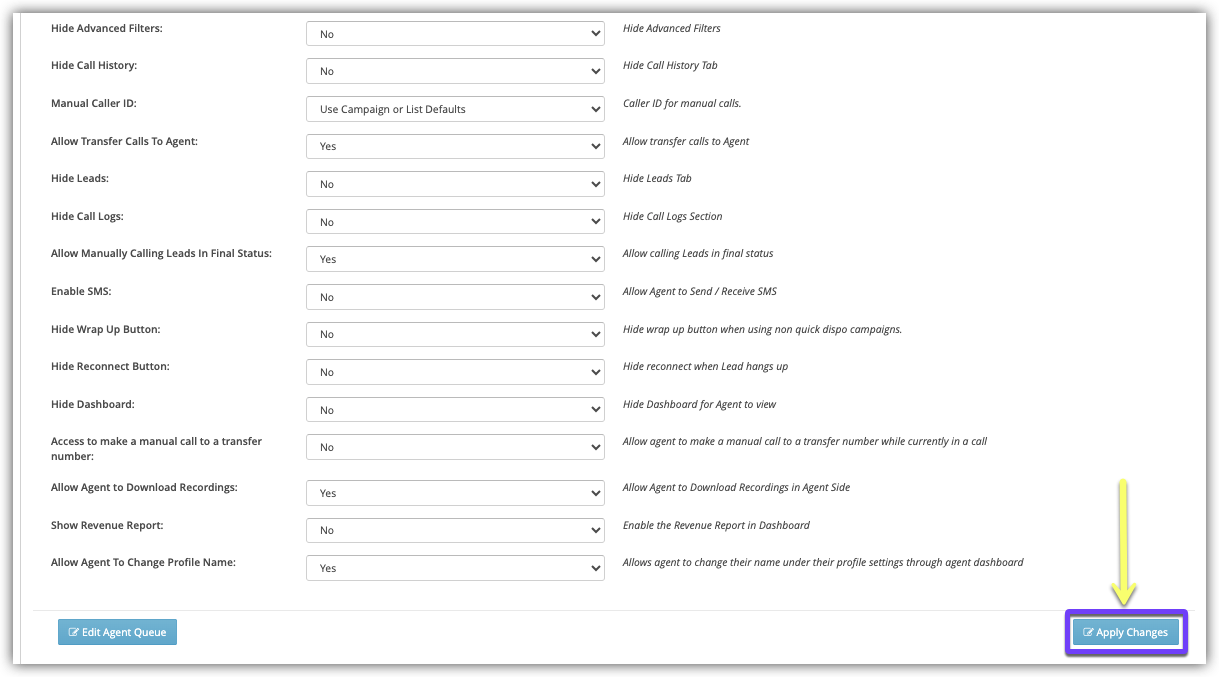Open the Show Revenue Report dropdown
Screen dimensions: 1219x677
pyautogui.click(x=455, y=530)
